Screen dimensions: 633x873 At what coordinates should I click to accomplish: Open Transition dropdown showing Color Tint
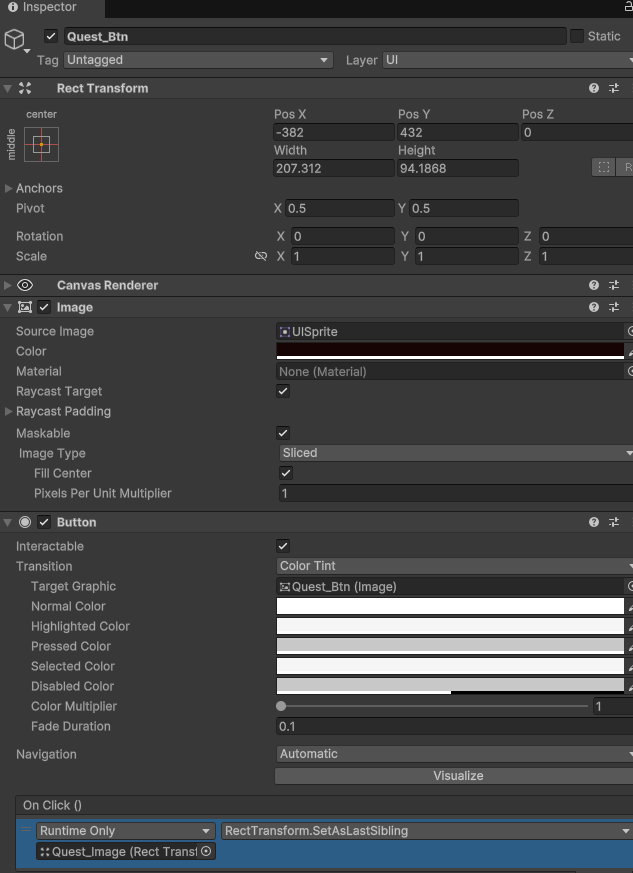click(454, 566)
